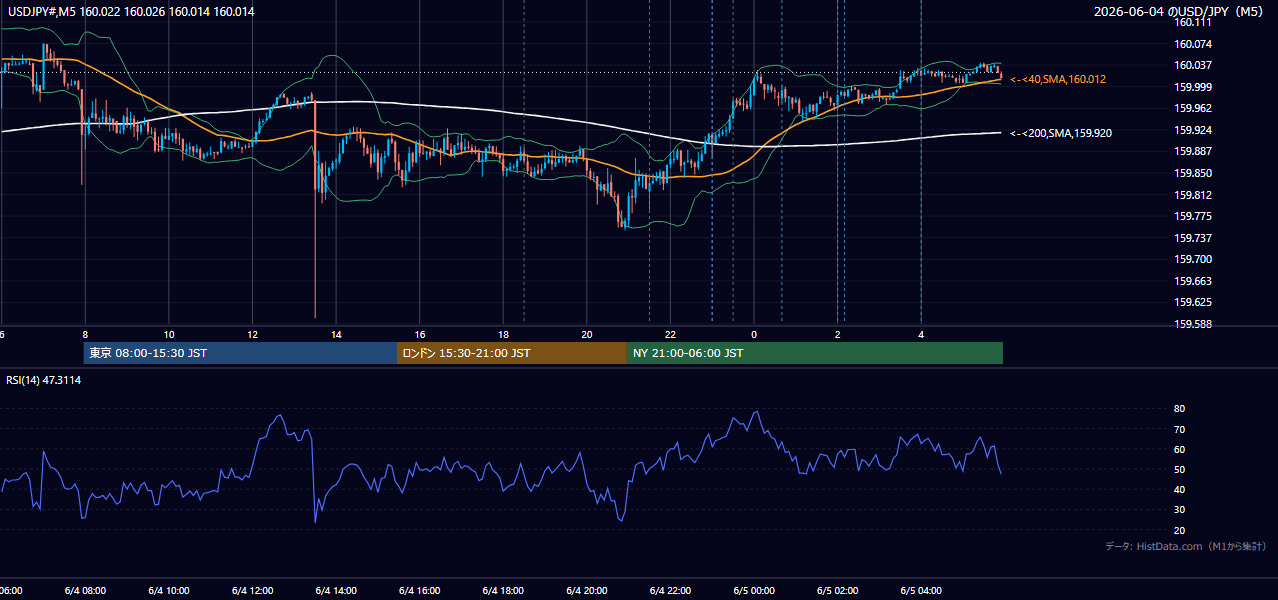Click the 6/4 16:00 time label
Image resolution: width=1278 pixels, height=600 pixels.
tap(419, 590)
